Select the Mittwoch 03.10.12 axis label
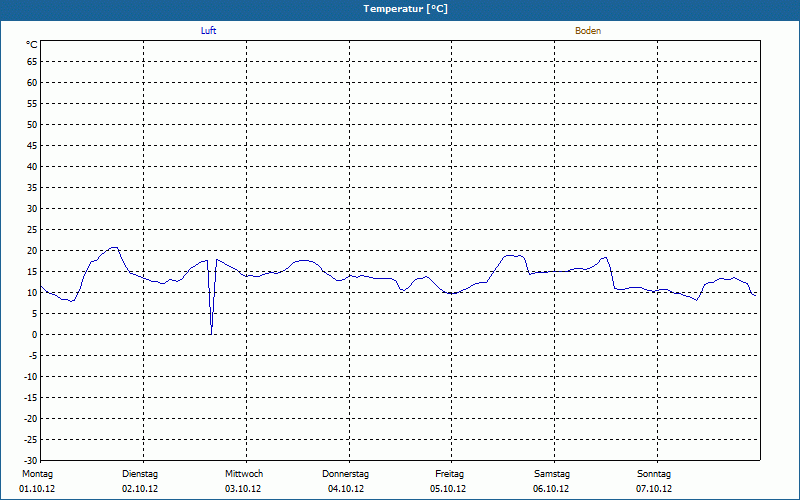Image resolution: width=800 pixels, height=500 pixels. point(243,481)
